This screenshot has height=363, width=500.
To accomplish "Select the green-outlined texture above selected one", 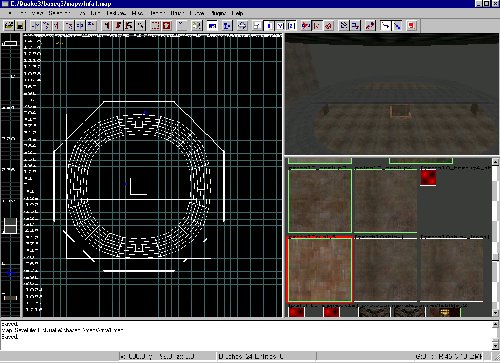I will point(320,201).
